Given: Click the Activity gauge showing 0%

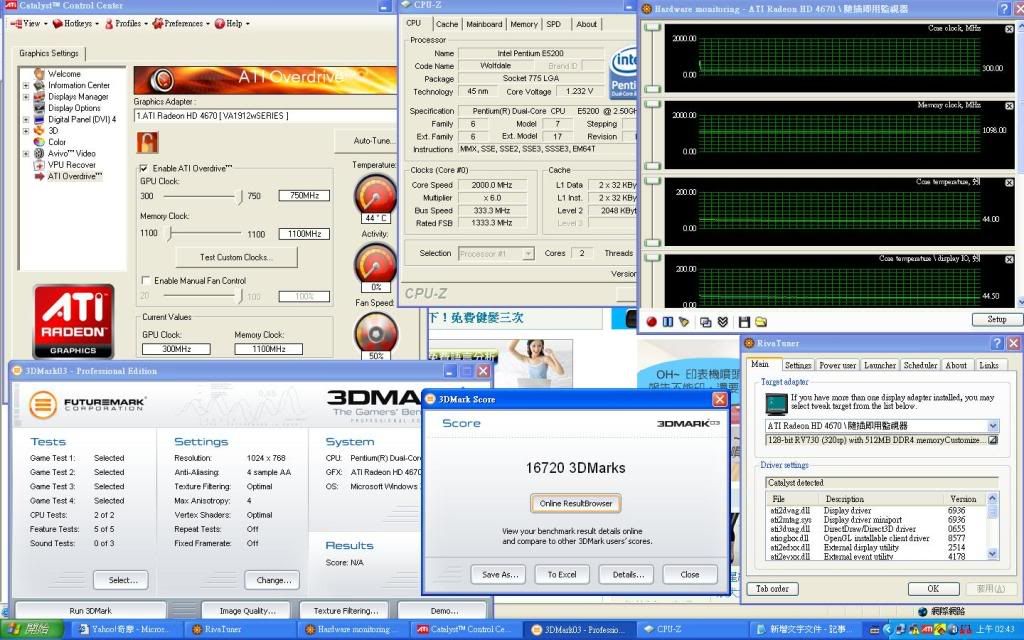Looking at the screenshot, I should click(x=375, y=266).
